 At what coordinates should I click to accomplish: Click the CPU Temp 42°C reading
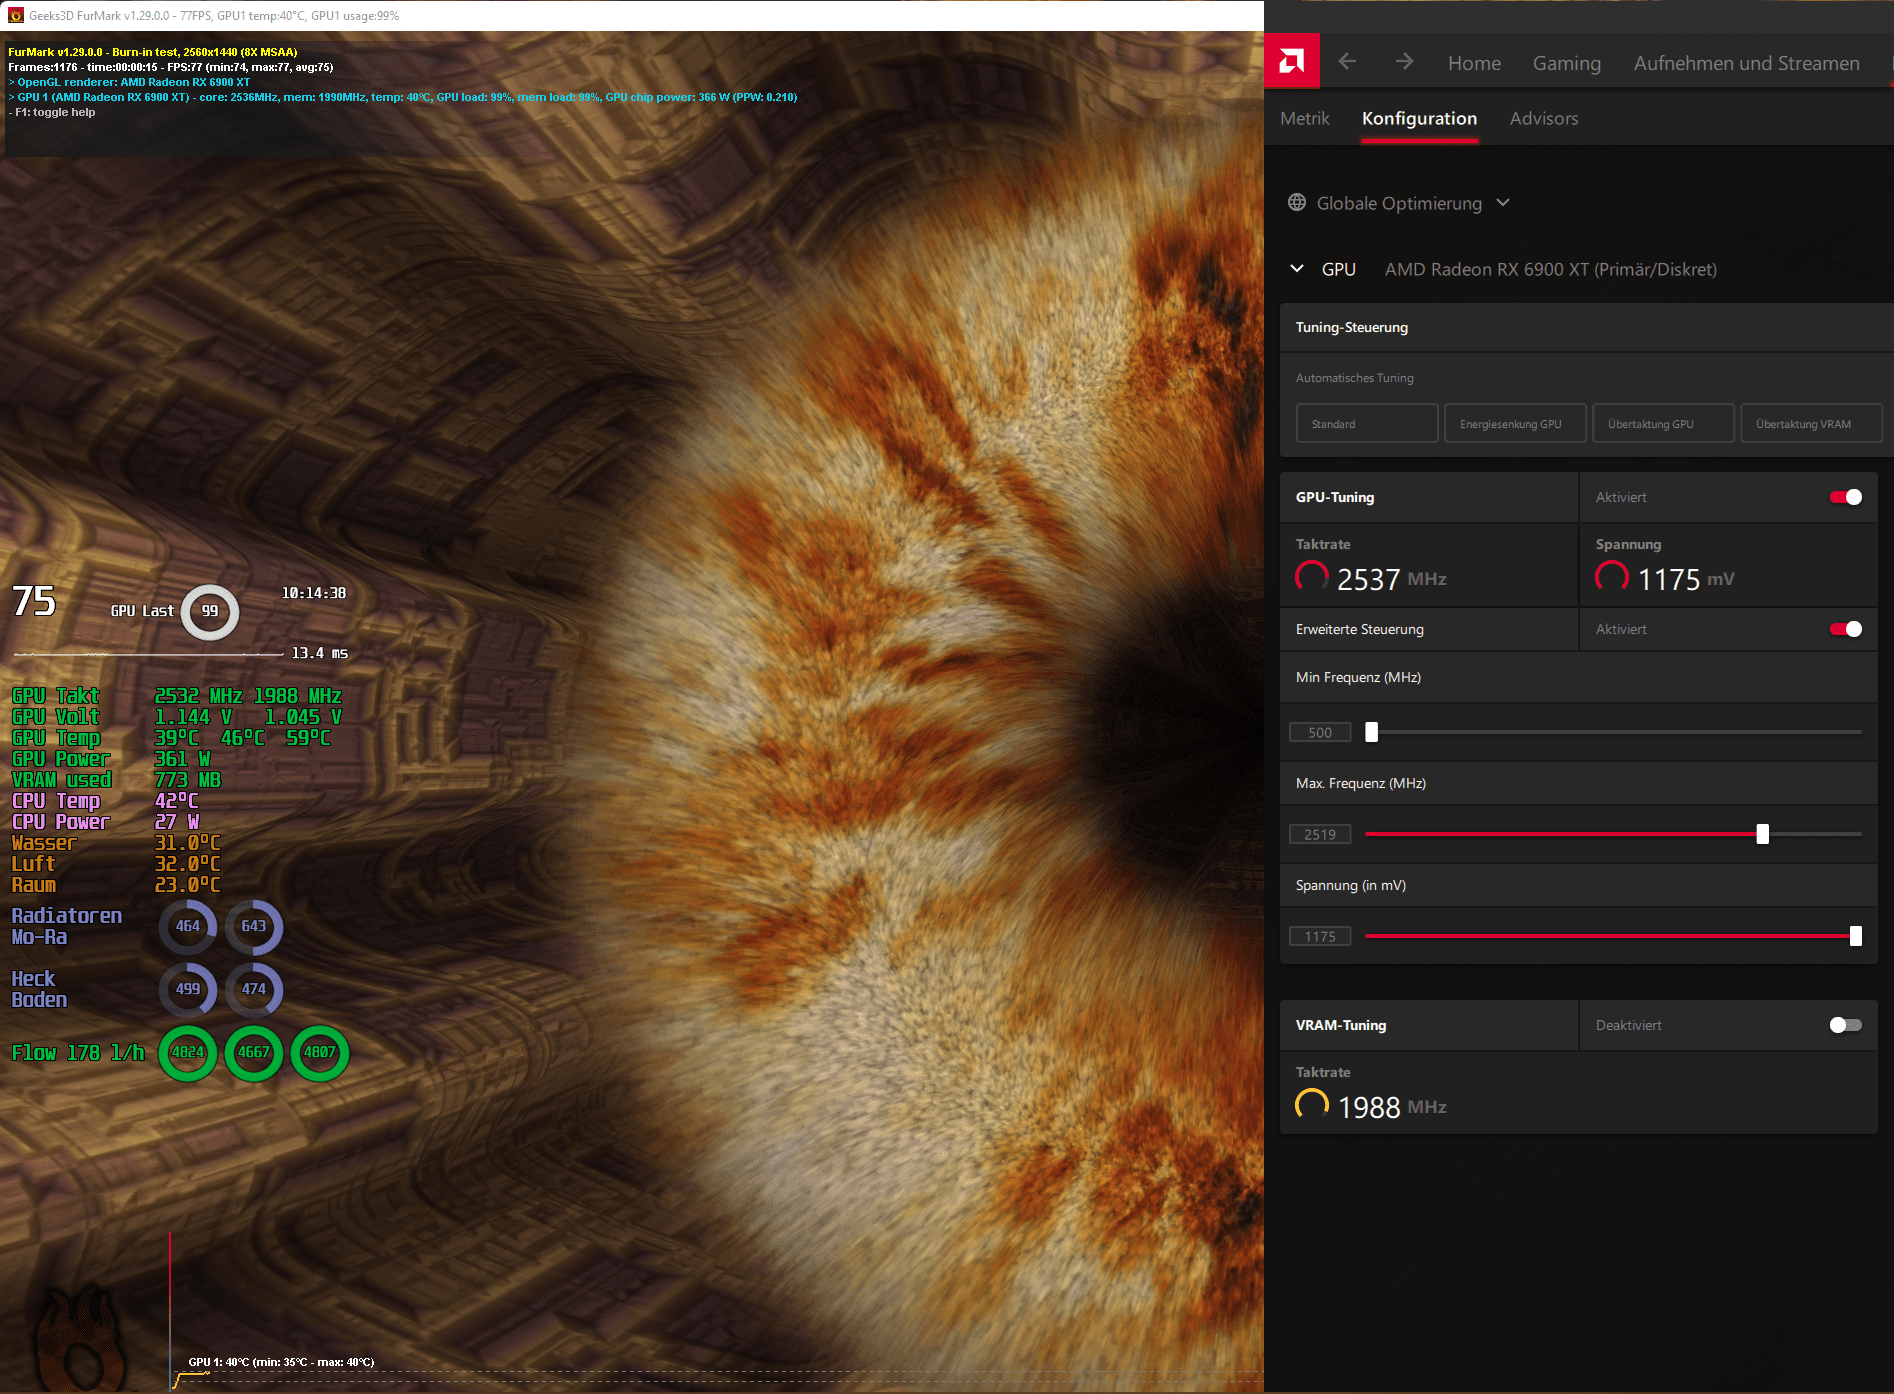[105, 801]
